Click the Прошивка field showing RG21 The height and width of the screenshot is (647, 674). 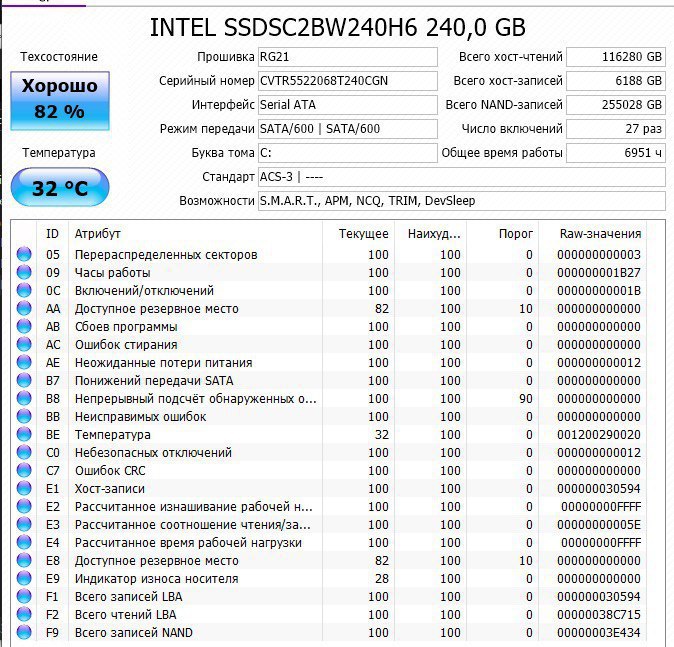click(x=347, y=57)
